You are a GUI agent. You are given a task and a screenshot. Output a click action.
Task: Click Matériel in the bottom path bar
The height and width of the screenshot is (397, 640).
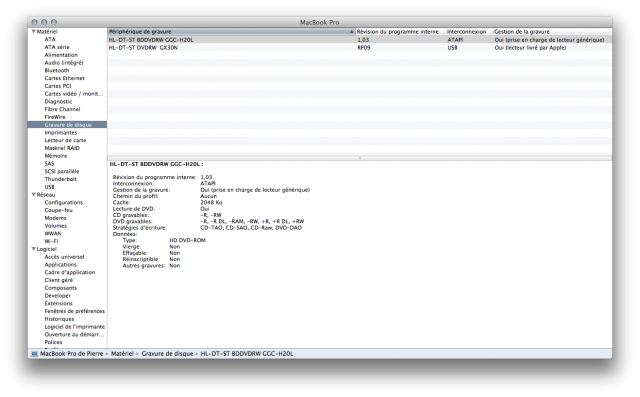[122, 354]
